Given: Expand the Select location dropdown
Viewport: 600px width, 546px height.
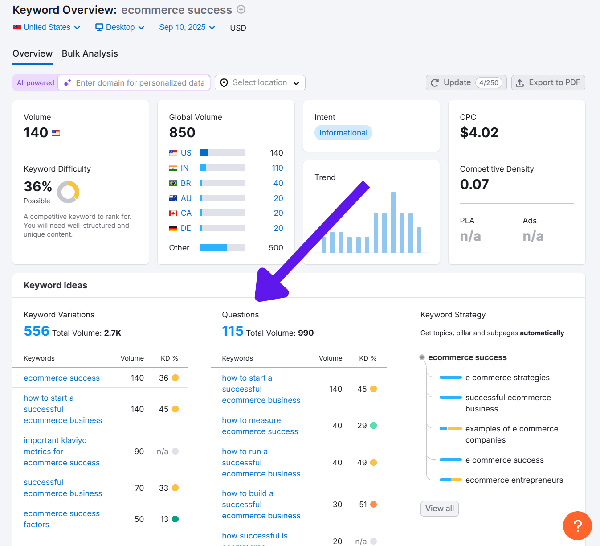Looking at the screenshot, I should (261, 83).
